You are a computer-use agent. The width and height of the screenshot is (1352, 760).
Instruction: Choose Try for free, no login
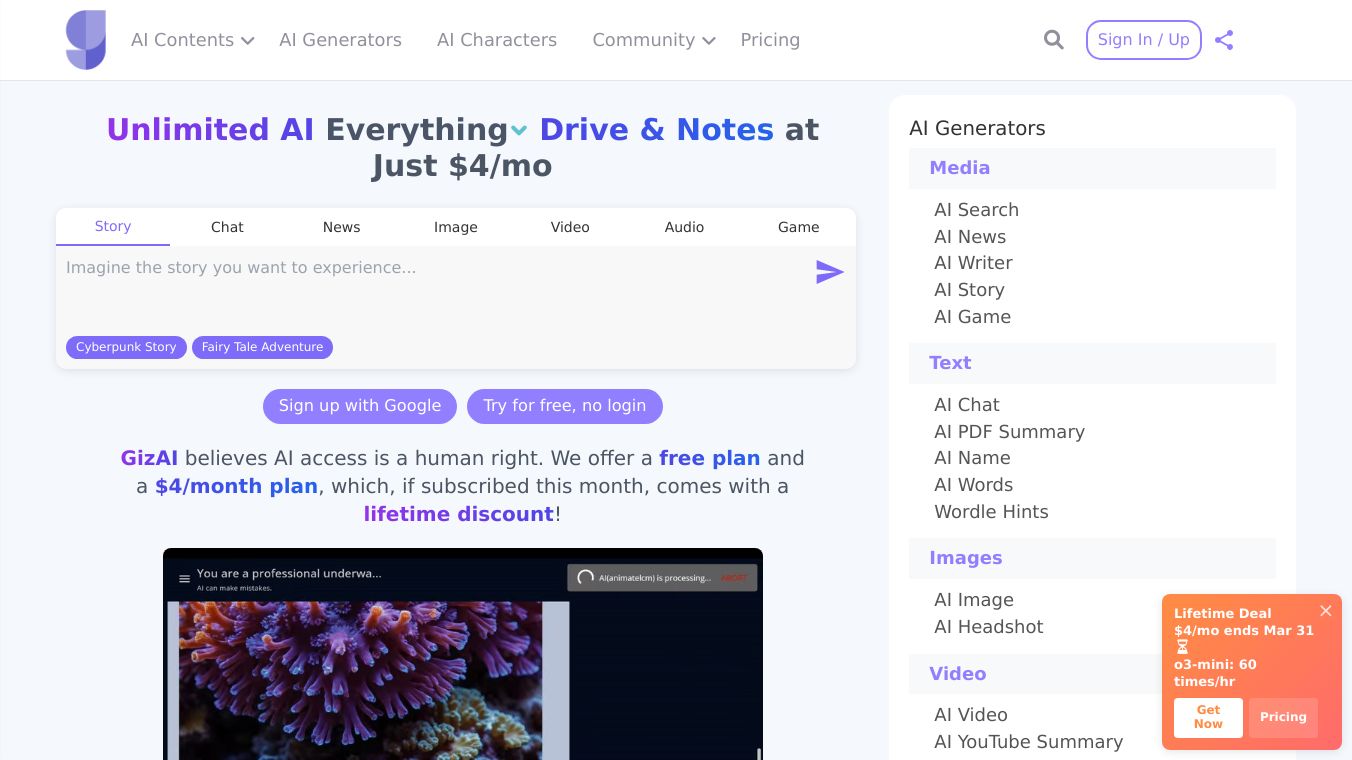click(565, 406)
